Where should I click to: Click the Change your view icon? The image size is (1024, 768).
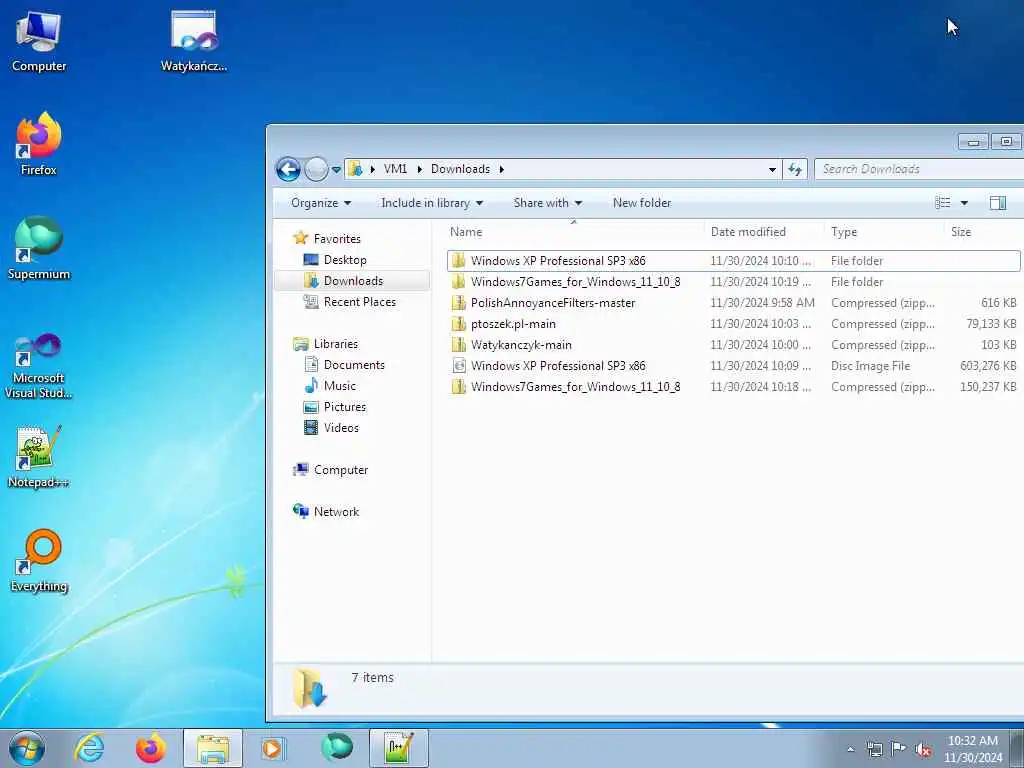[x=942, y=203]
